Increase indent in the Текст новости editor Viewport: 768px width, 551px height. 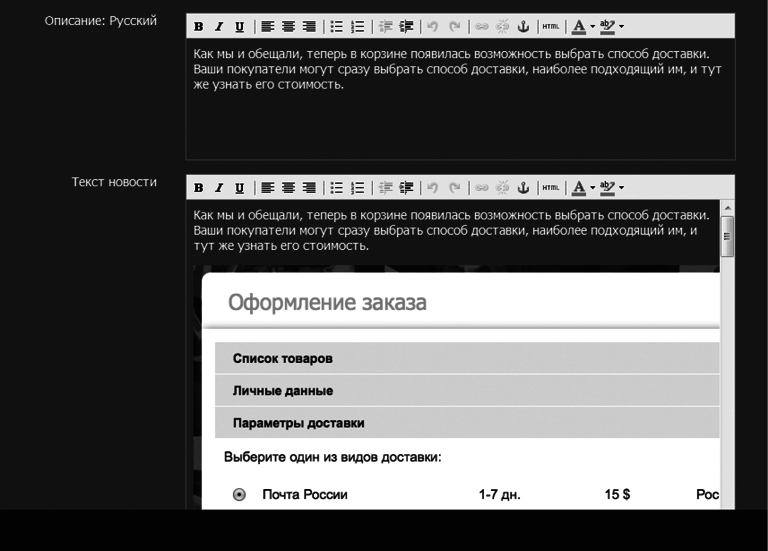(406, 188)
